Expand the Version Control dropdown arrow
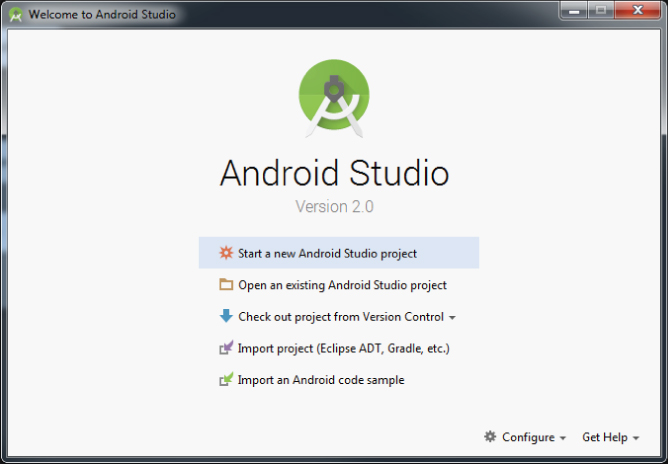Screen dimensions: 668x464 point(452,318)
